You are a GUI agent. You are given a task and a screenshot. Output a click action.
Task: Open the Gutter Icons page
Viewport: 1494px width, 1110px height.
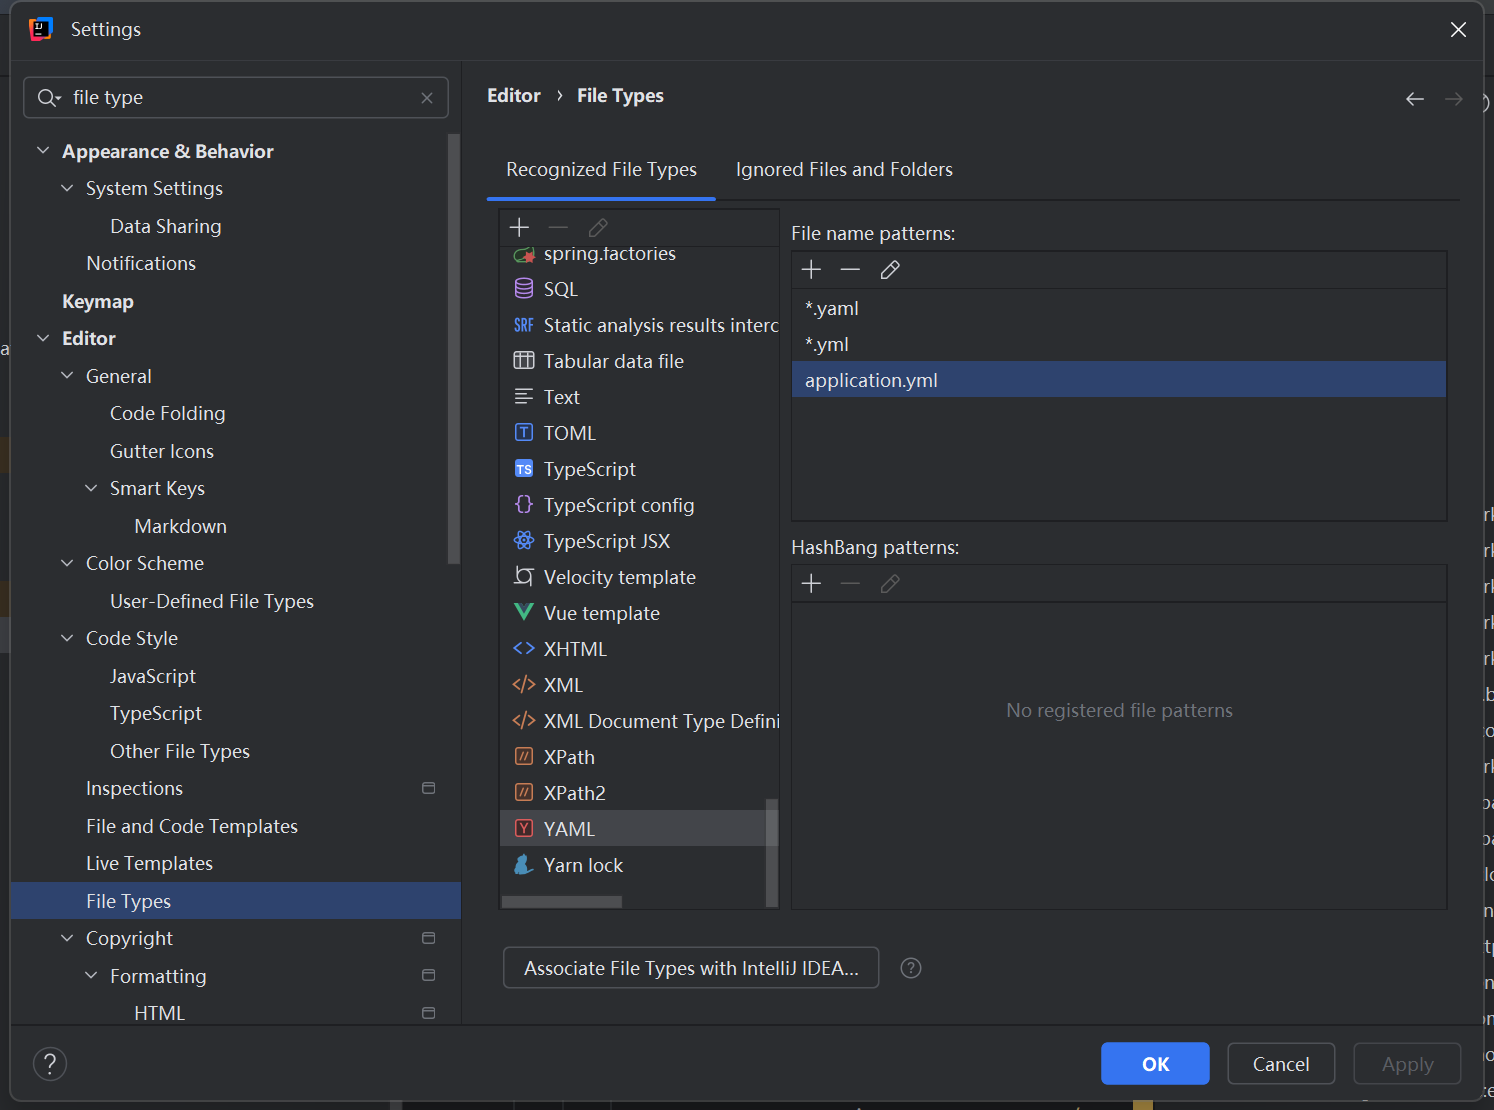pos(162,451)
